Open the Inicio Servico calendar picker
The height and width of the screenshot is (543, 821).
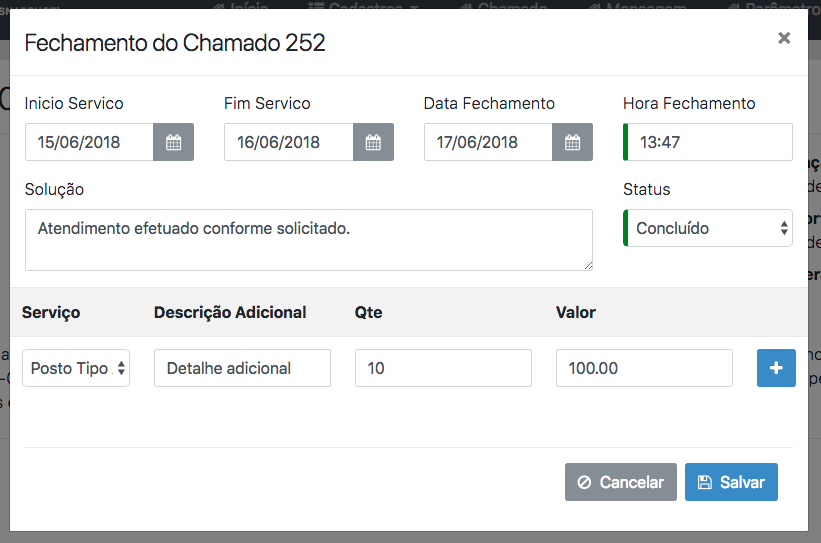click(x=173, y=142)
